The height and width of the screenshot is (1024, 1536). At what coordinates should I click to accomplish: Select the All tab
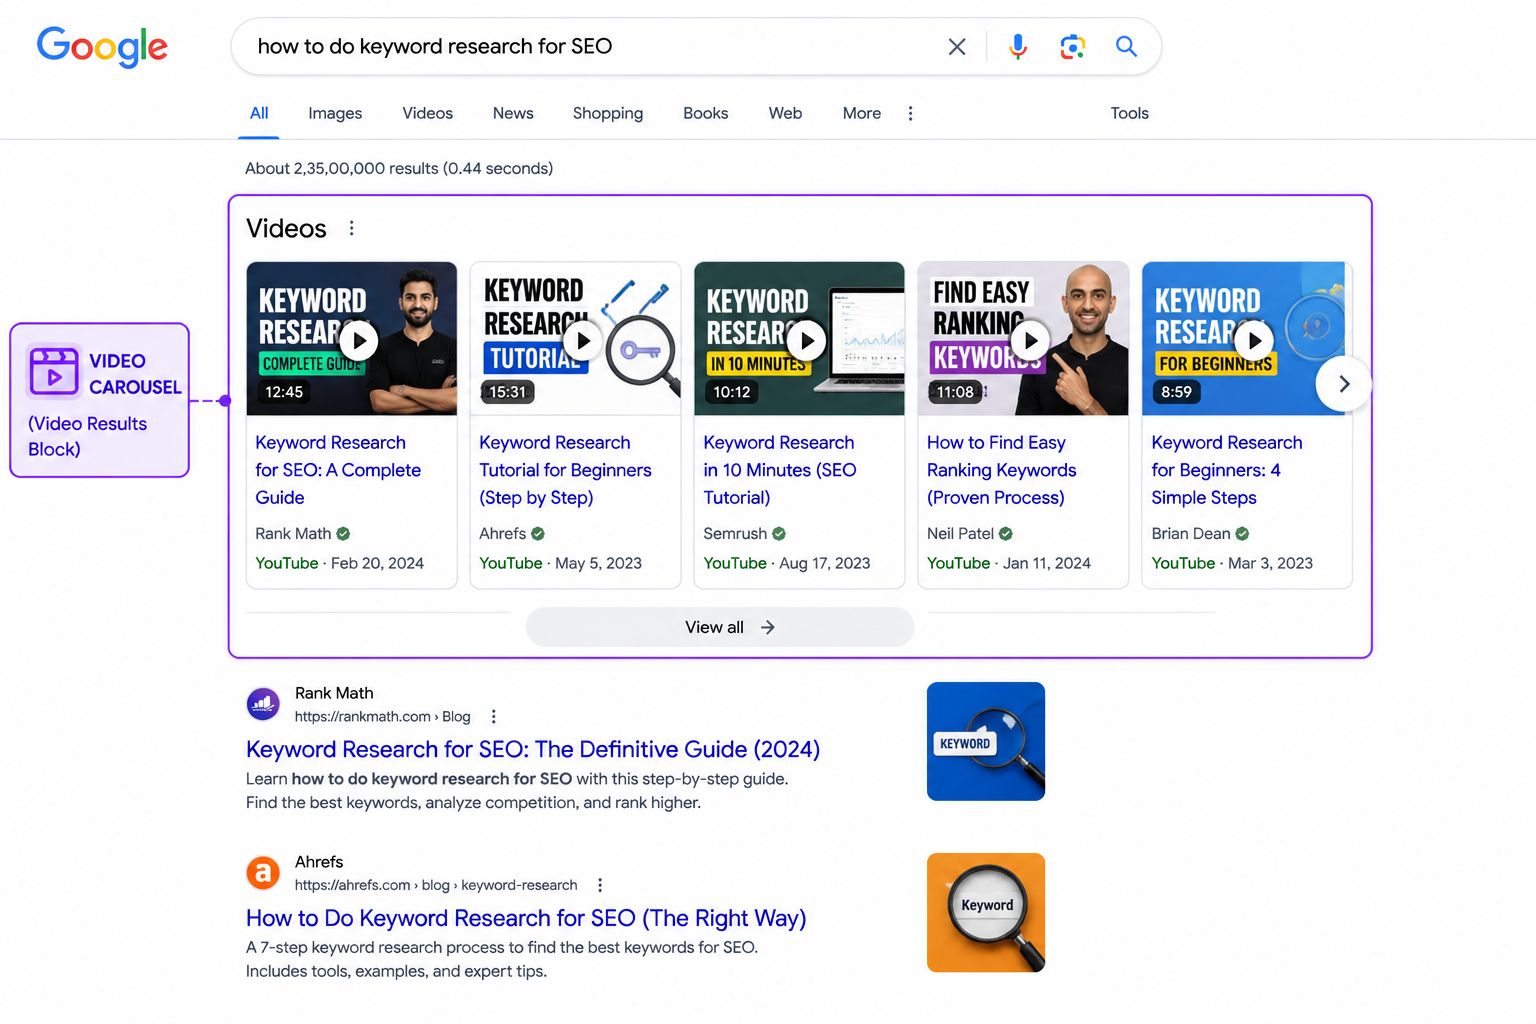point(259,113)
